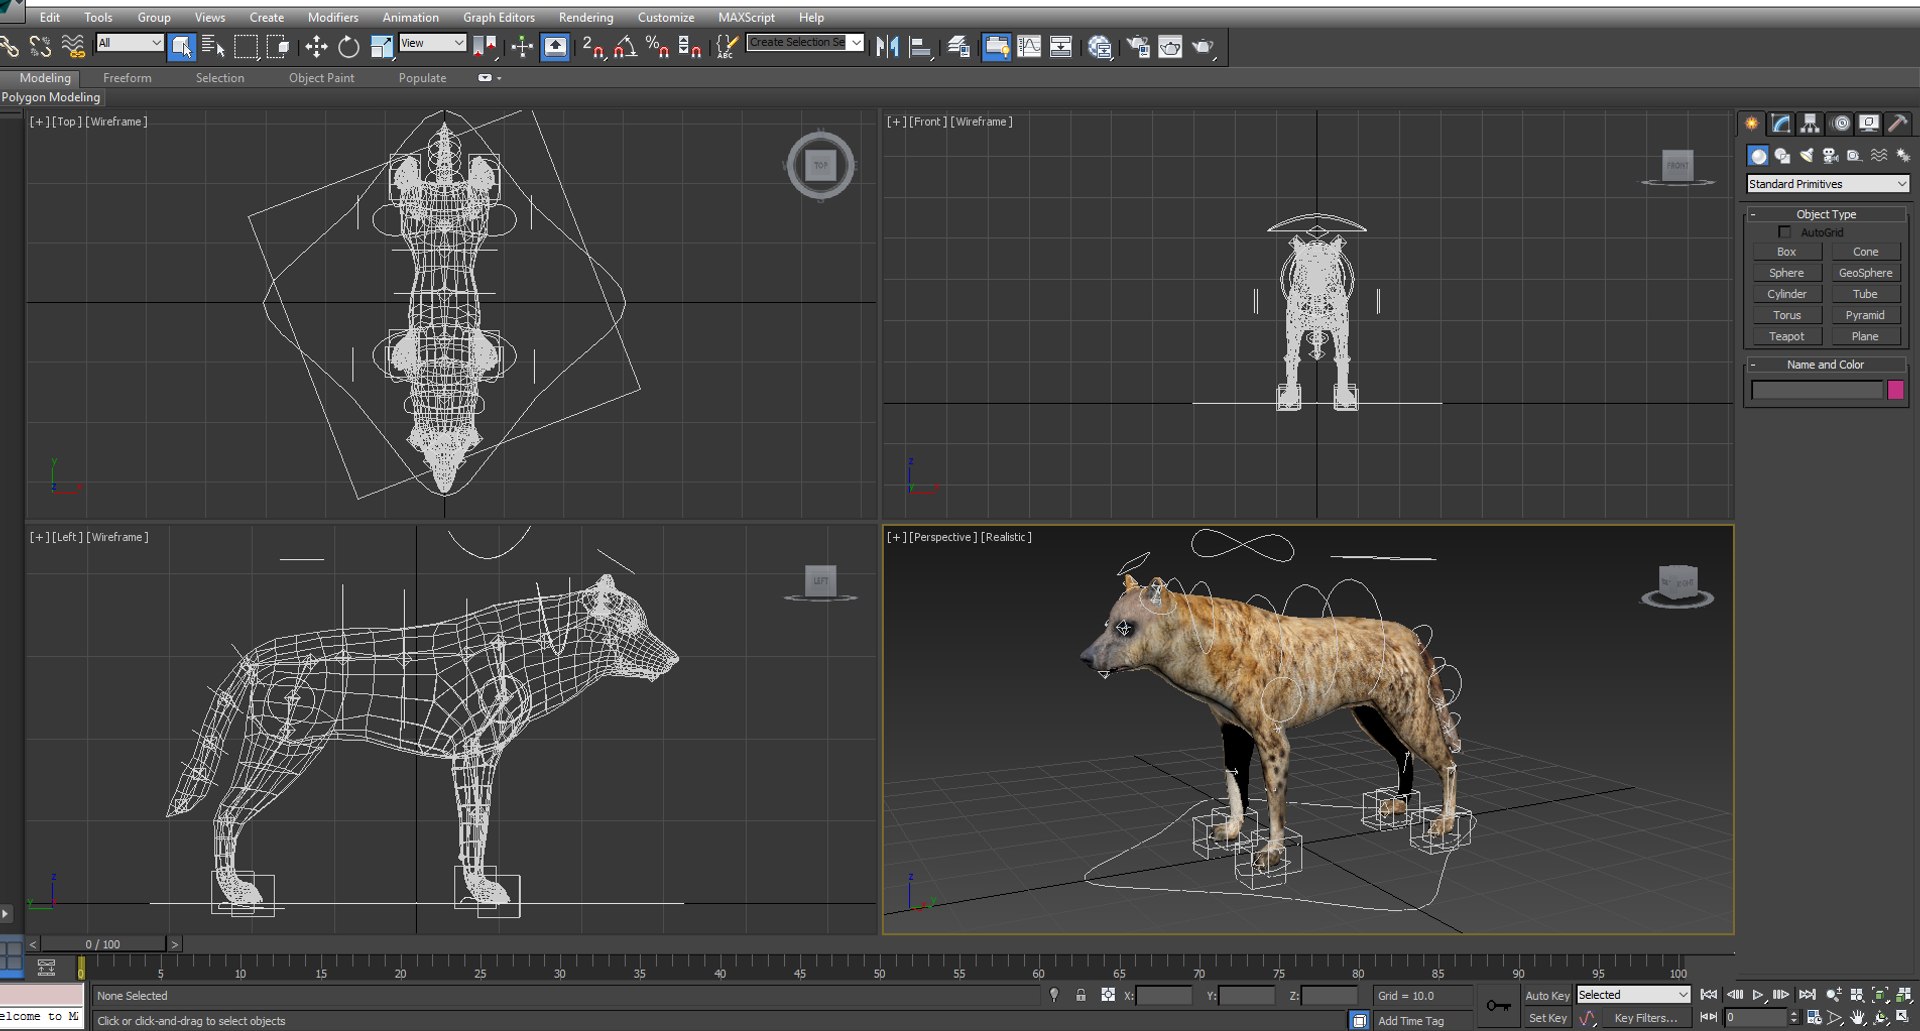Screen dimensions: 1920x1031
Task: Open the Motion command panel tab
Action: 1840,123
